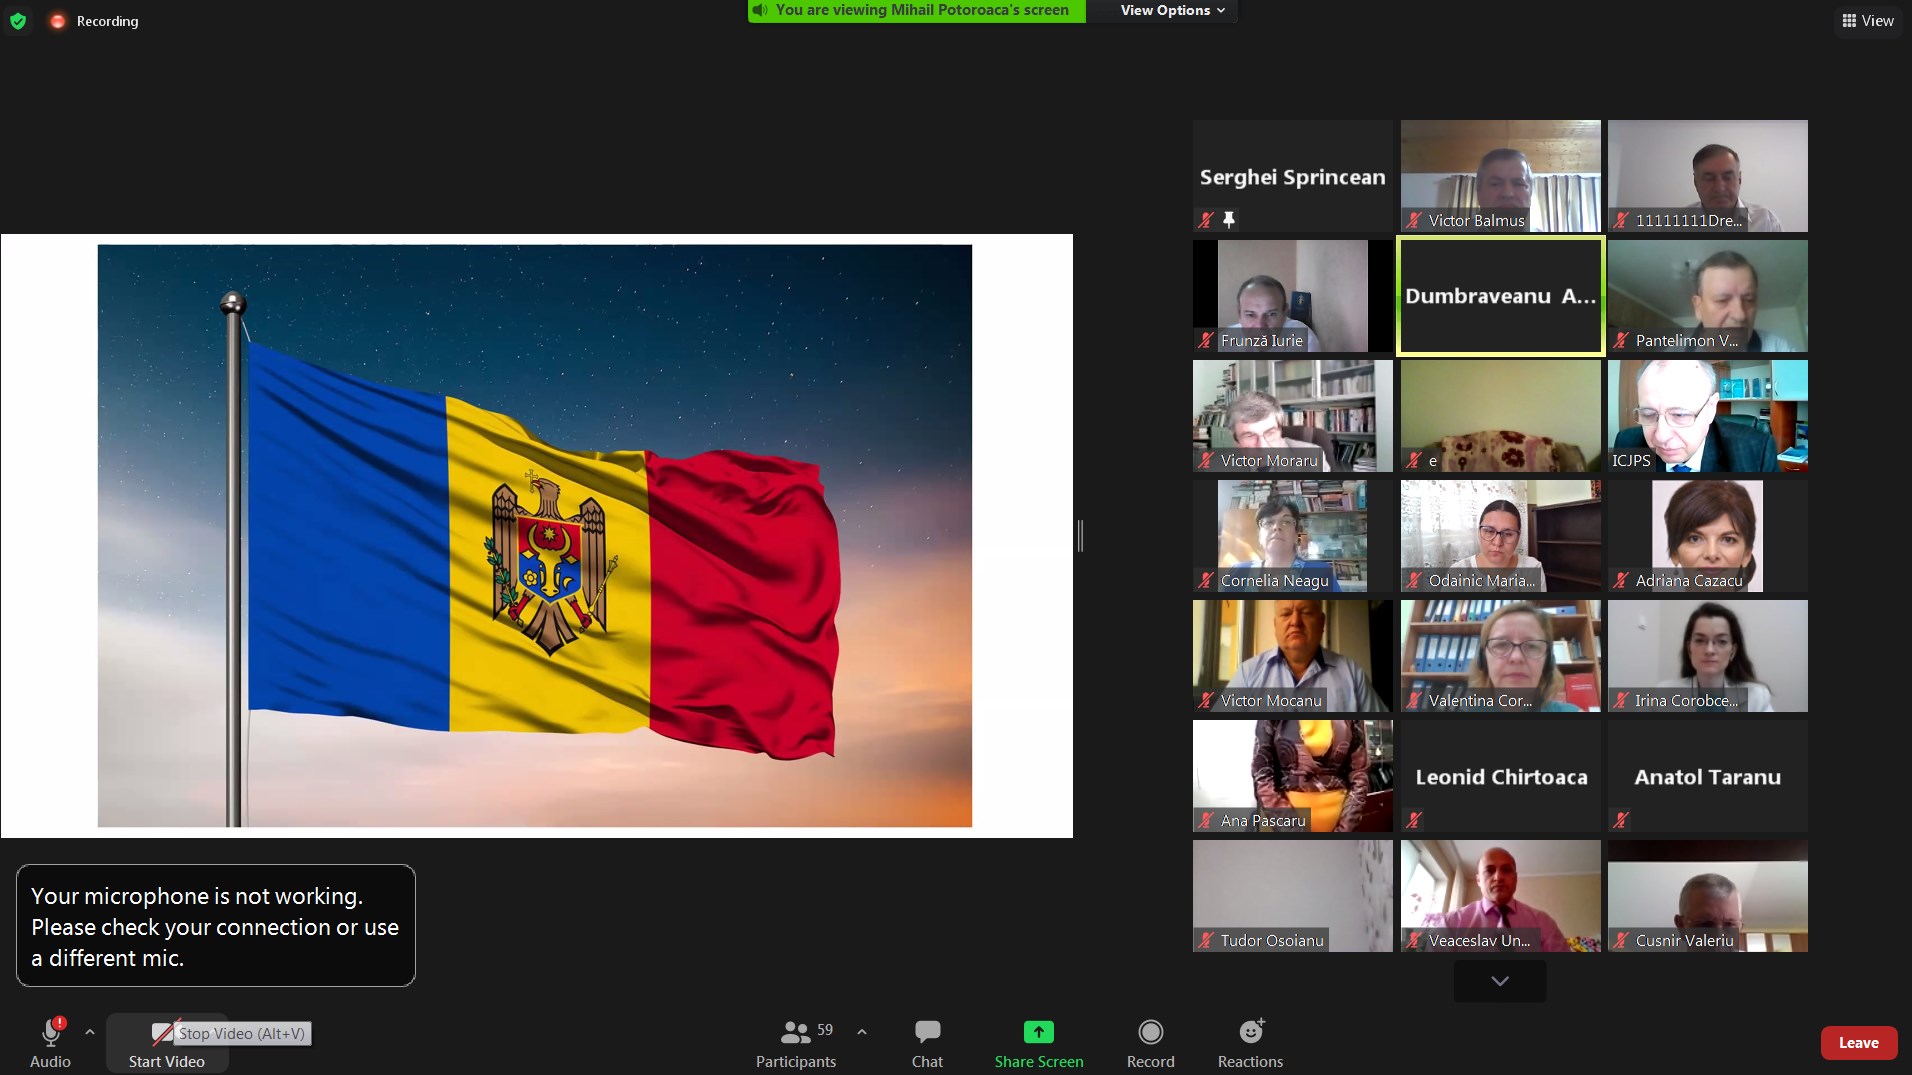
Task: Click muted mic icon beside Adriana Cazacu name
Action: [x=1621, y=580]
